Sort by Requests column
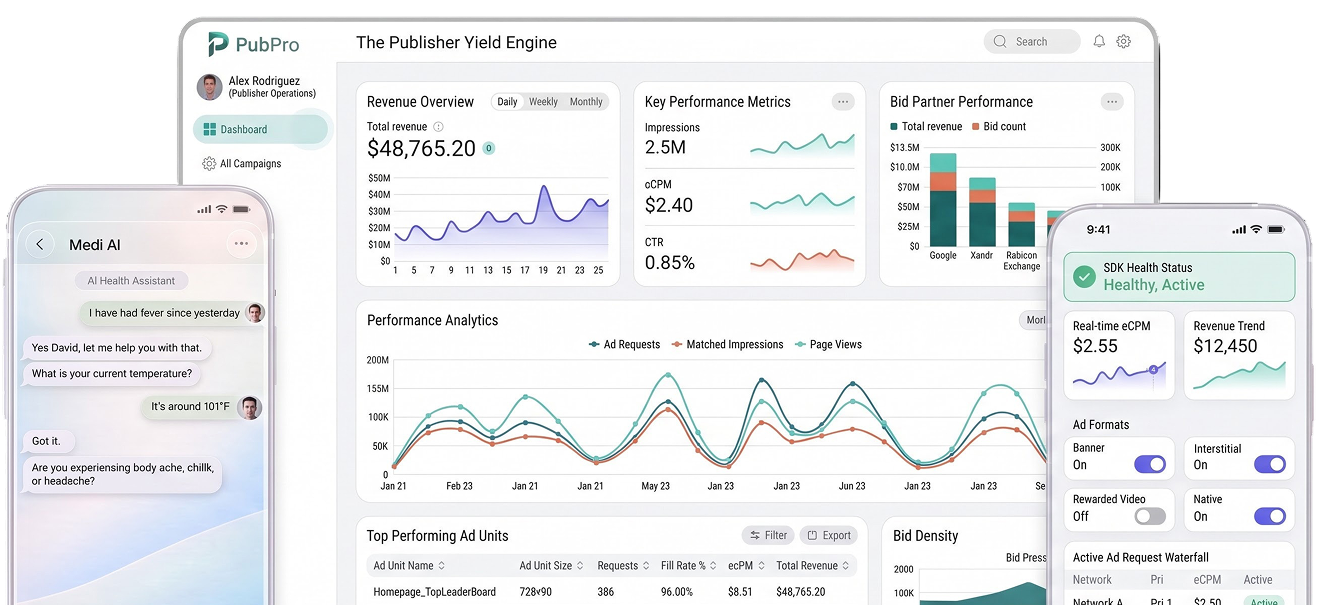Viewport: 1320px width, 605px height. [x=623, y=566]
